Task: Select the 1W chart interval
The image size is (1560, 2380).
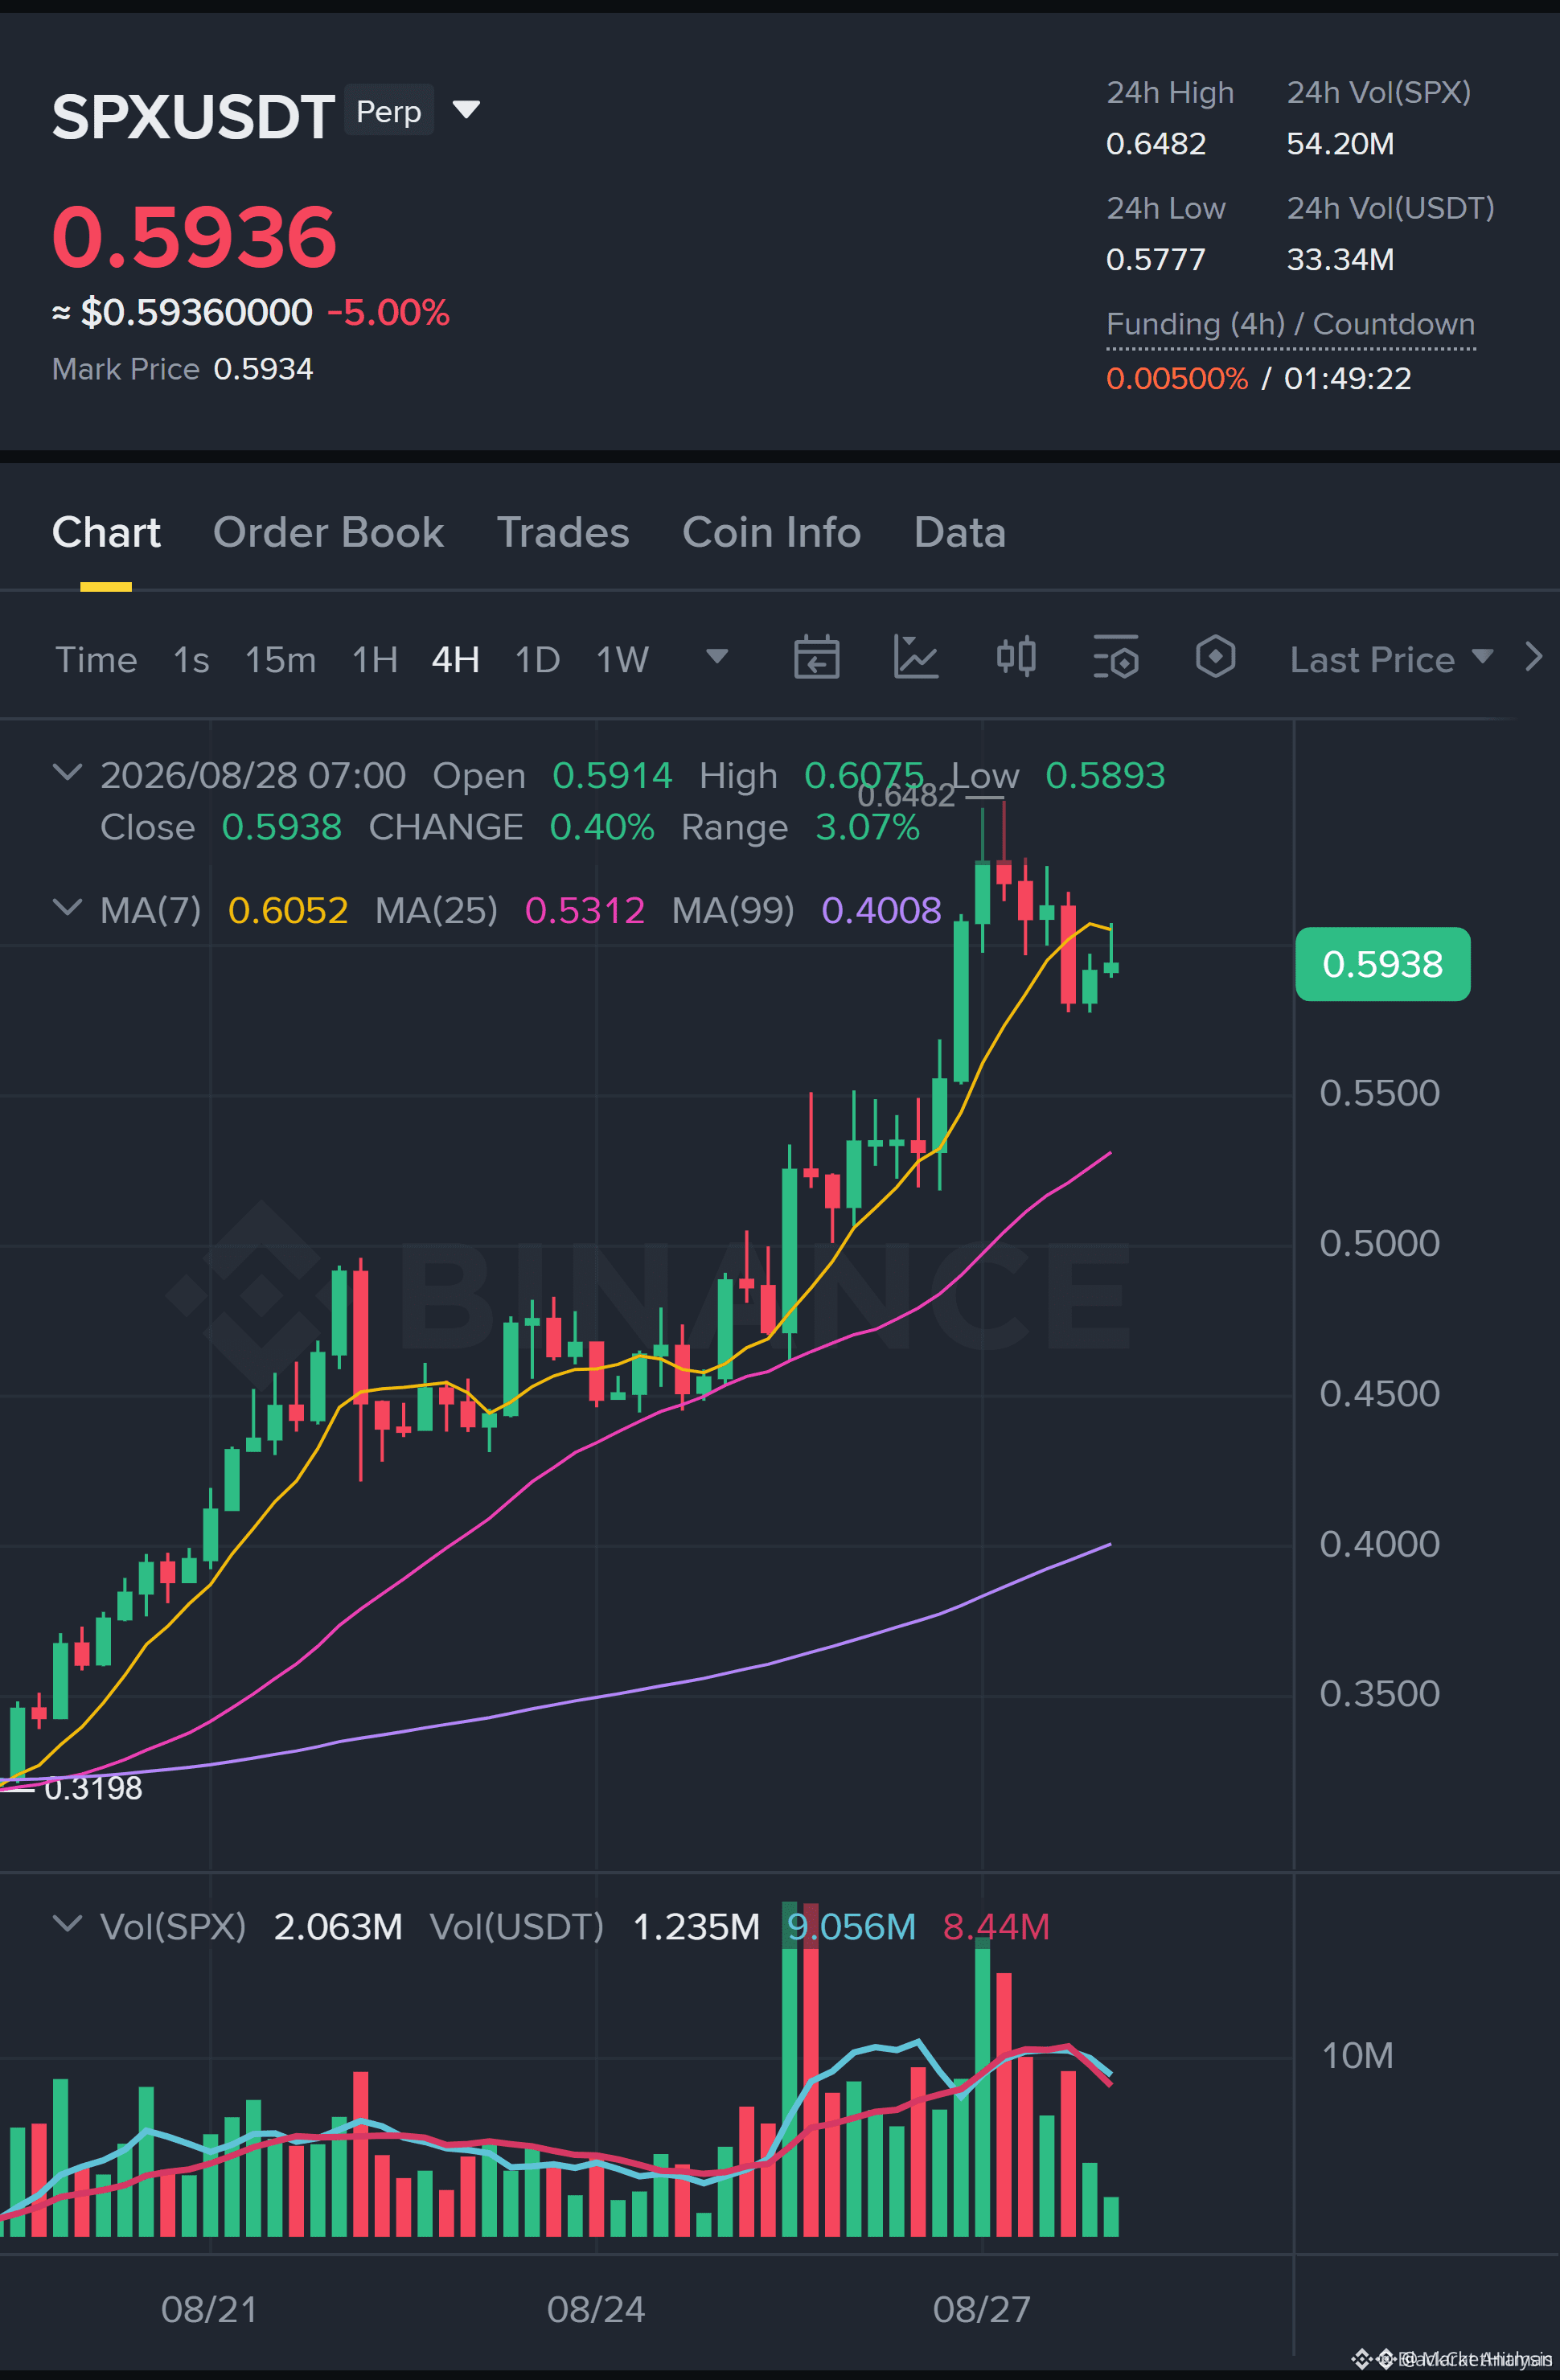Action: click(622, 659)
